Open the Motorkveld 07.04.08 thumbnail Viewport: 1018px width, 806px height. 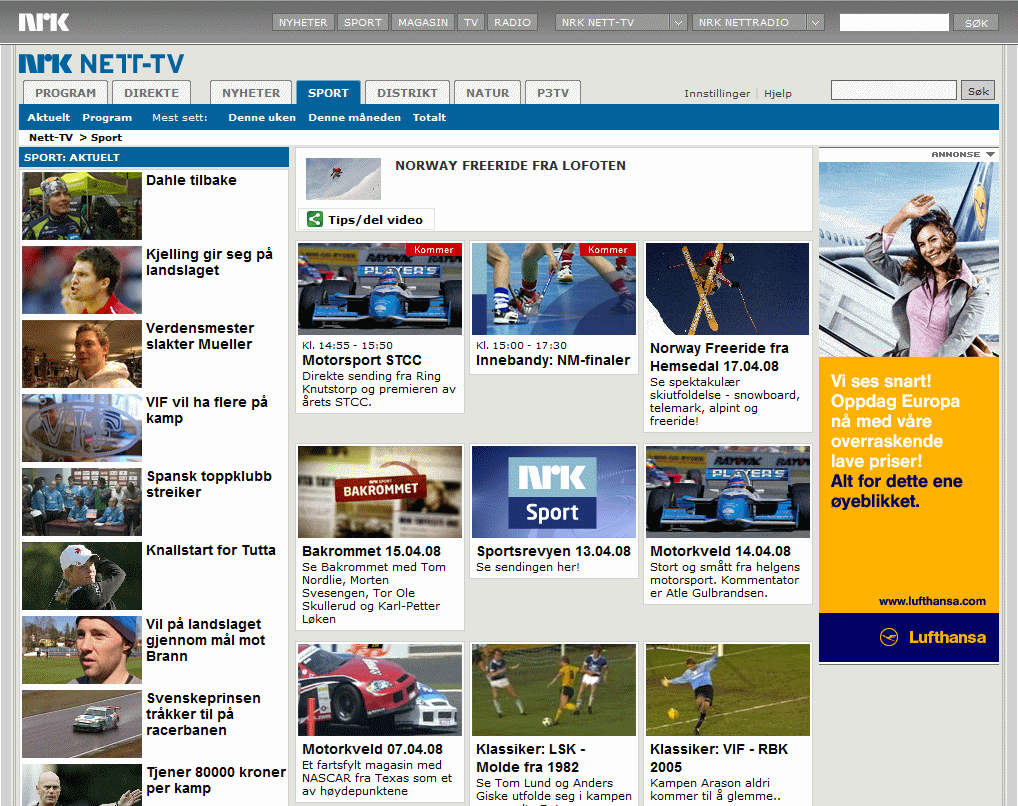(x=380, y=690)
